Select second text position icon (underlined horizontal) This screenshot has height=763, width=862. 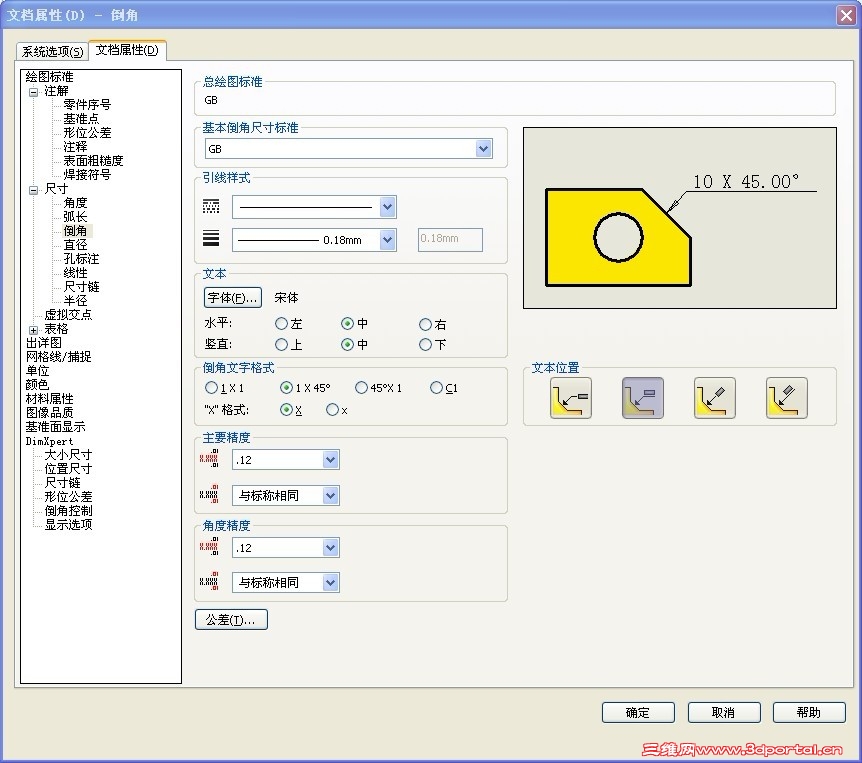(x=643, y=398)
